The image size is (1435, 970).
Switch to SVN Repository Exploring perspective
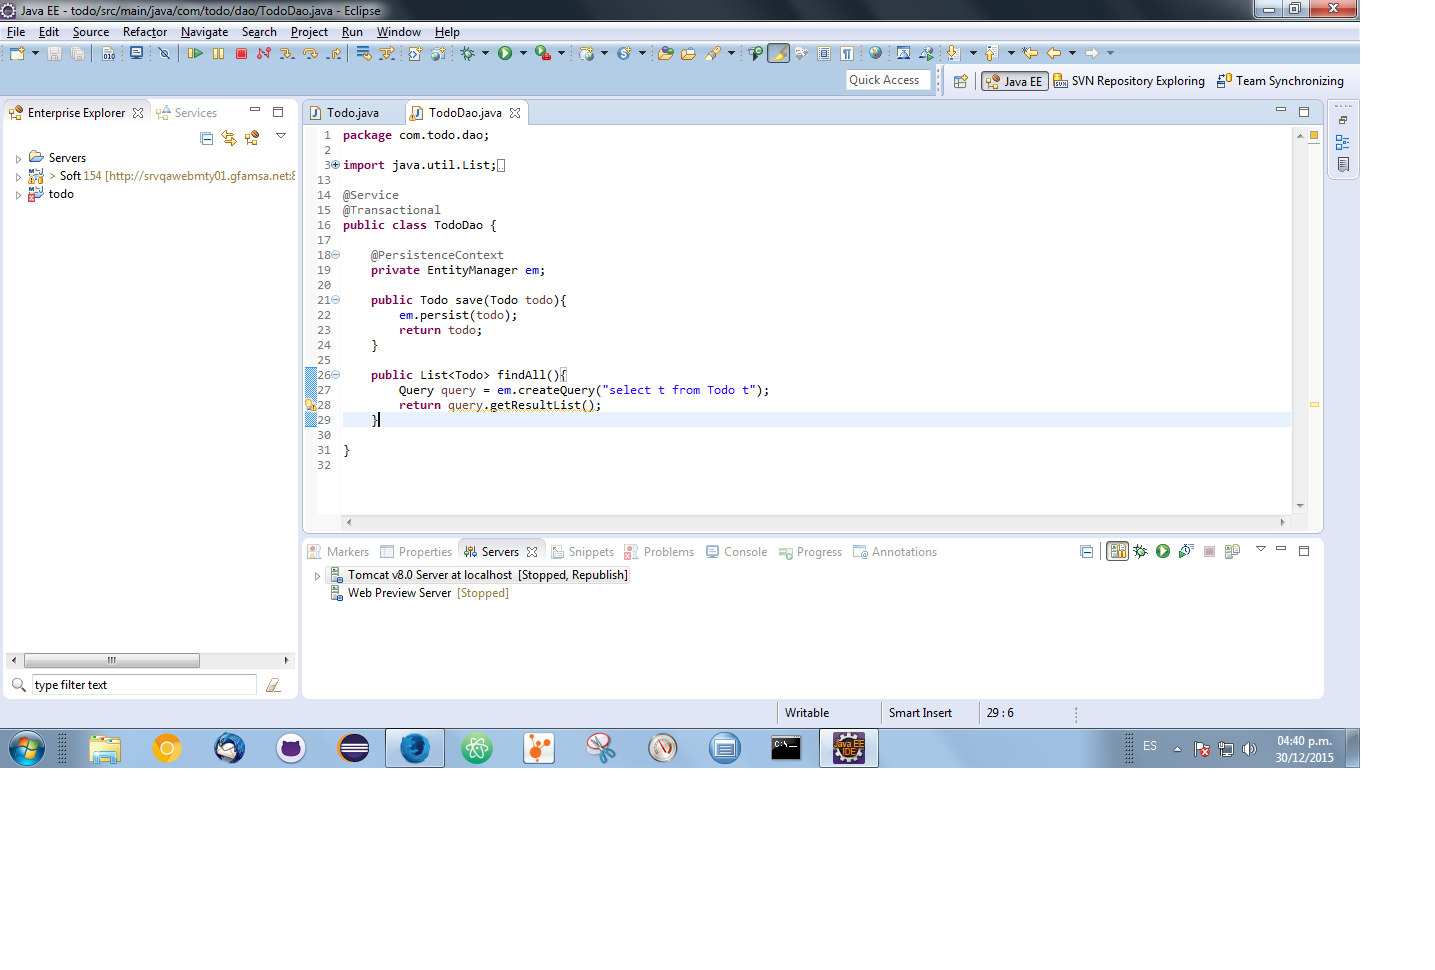tap(1129, 81)
